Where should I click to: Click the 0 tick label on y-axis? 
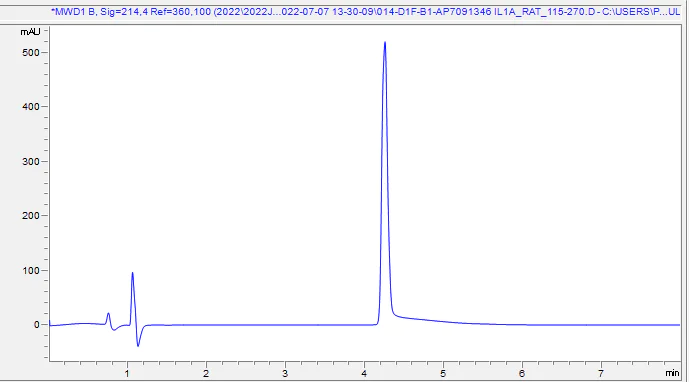click(x=37, y=325)
